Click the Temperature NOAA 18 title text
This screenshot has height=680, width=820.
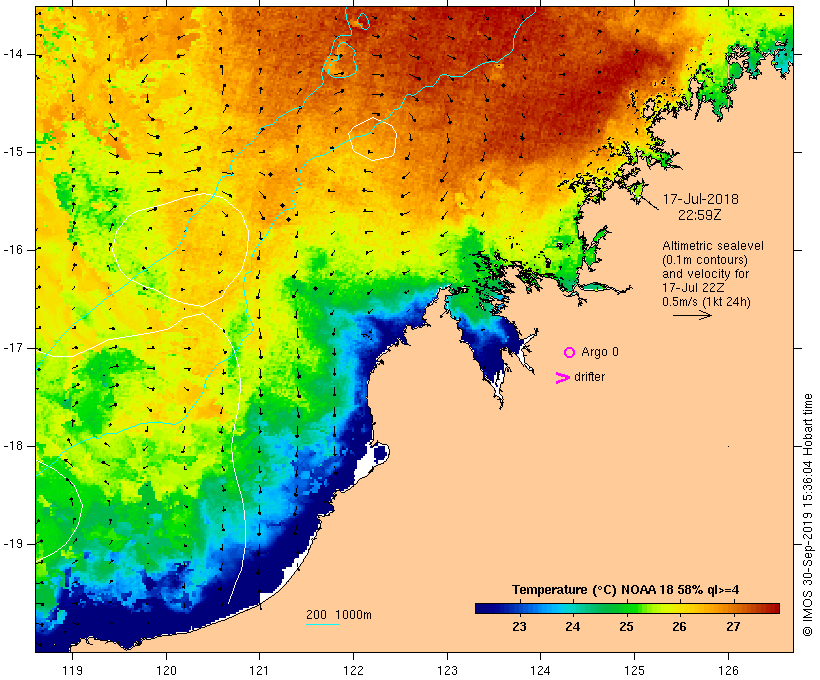pyautogui.click(x=625, y=590)
